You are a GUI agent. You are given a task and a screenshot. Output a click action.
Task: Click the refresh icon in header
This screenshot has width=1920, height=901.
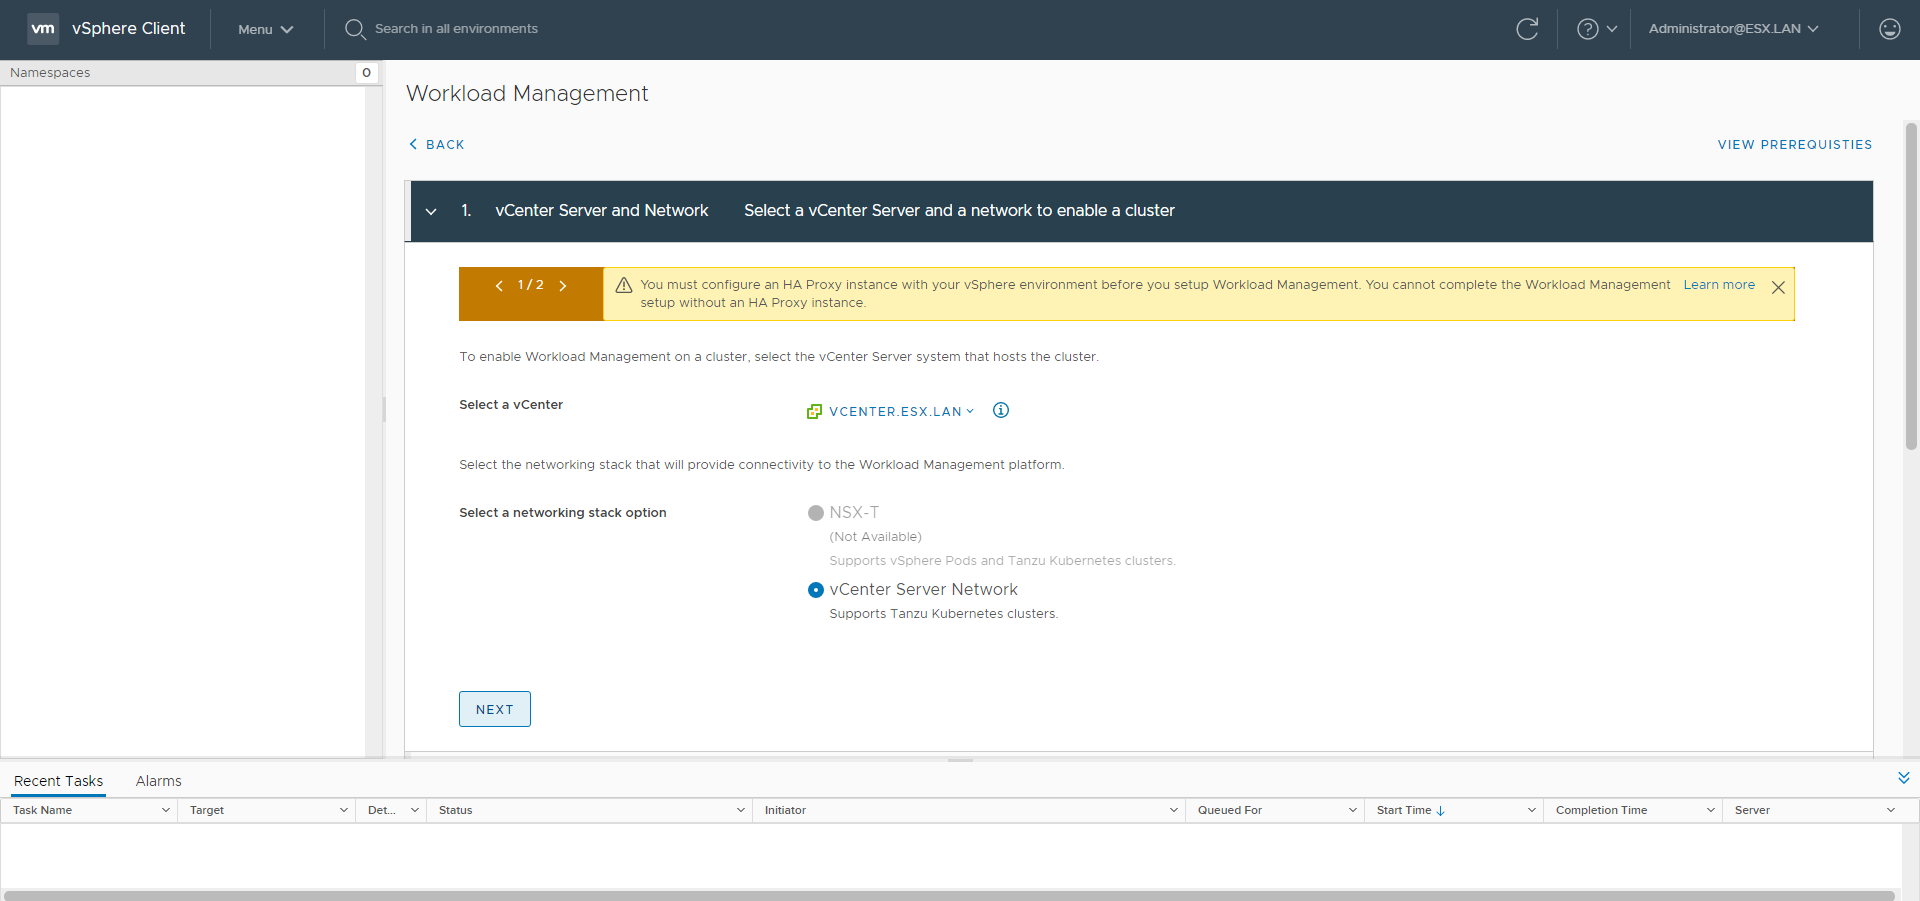(1526, 29)
